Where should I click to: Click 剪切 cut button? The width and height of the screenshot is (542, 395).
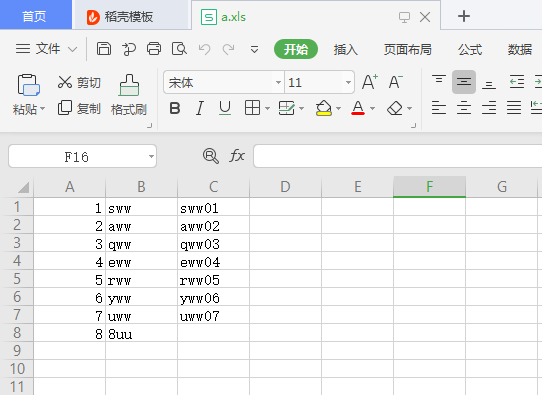(79, 83)
